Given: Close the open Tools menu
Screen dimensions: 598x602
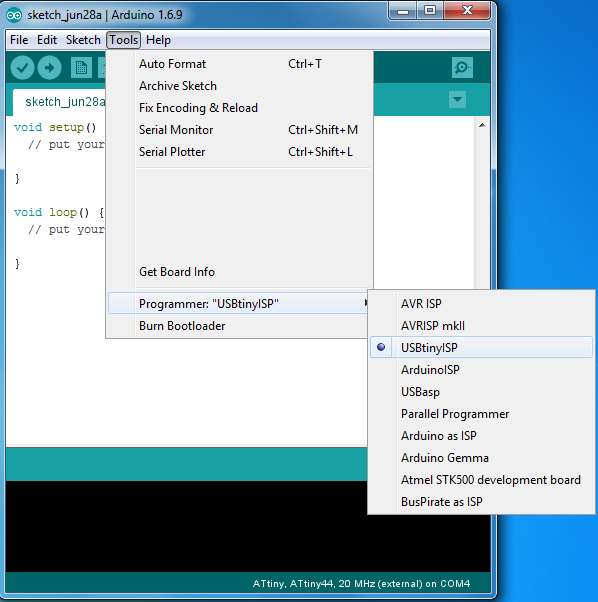Looking at the screenshot, I should click(x=124, y=40).
